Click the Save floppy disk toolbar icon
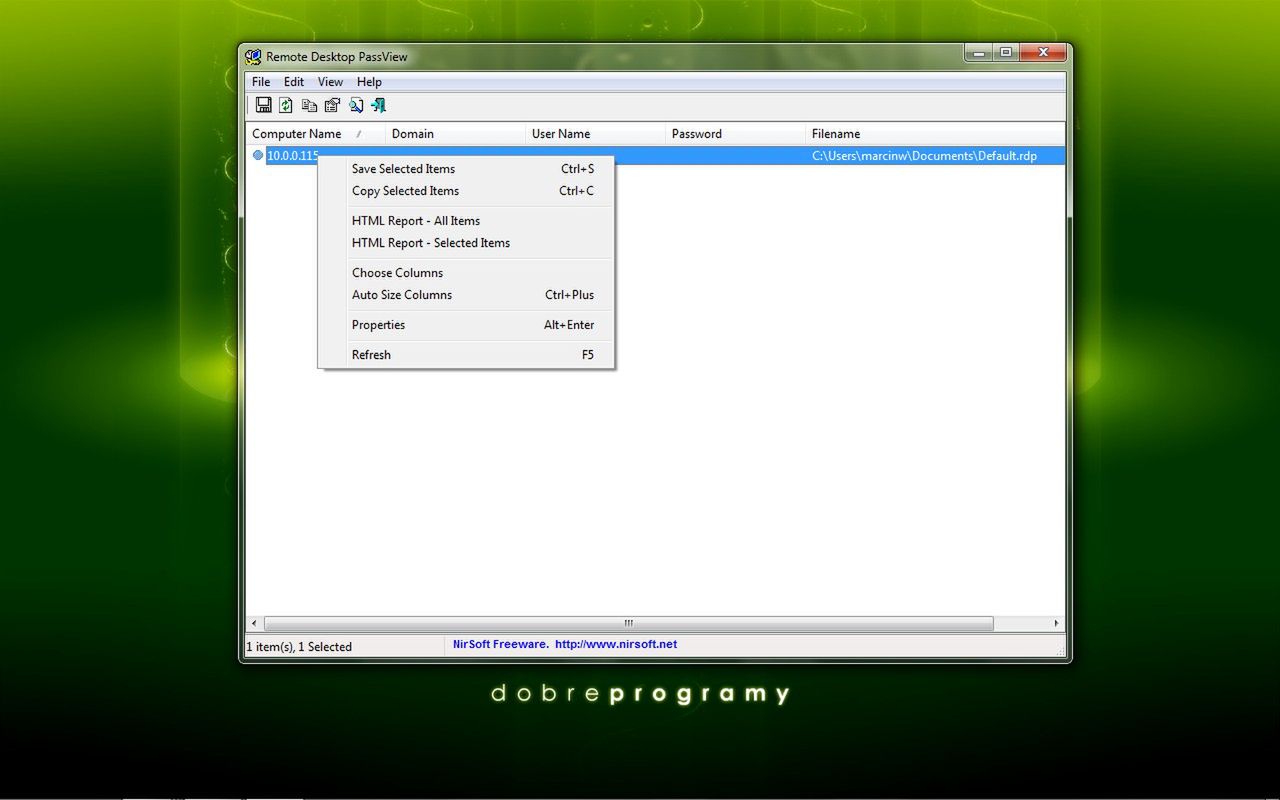The height and width of the screenshot is (800, 1280). (264, 105)
